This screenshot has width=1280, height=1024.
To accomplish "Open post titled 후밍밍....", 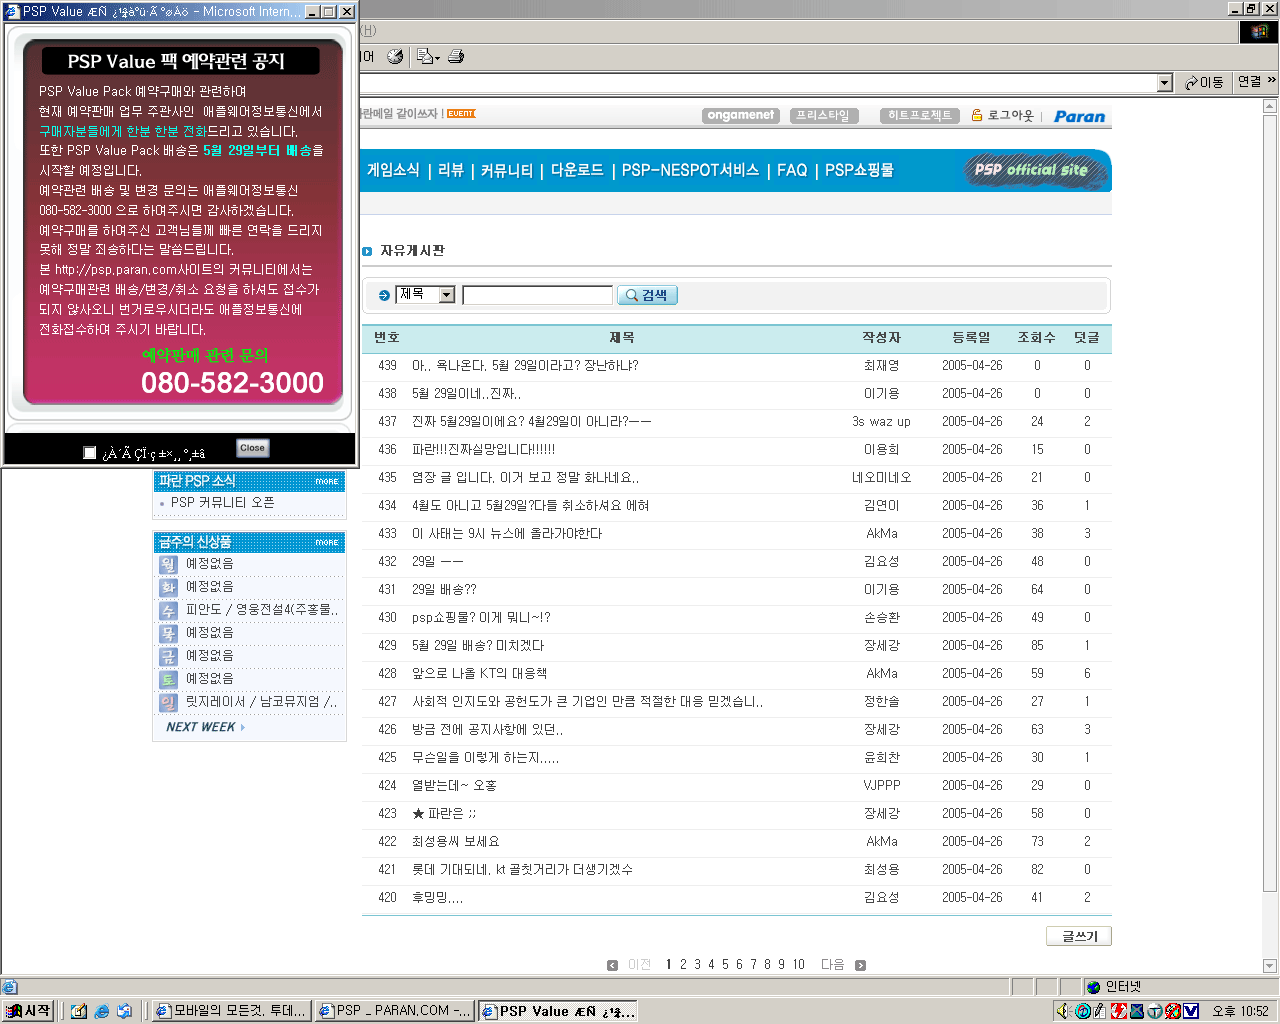I will 437,898.
